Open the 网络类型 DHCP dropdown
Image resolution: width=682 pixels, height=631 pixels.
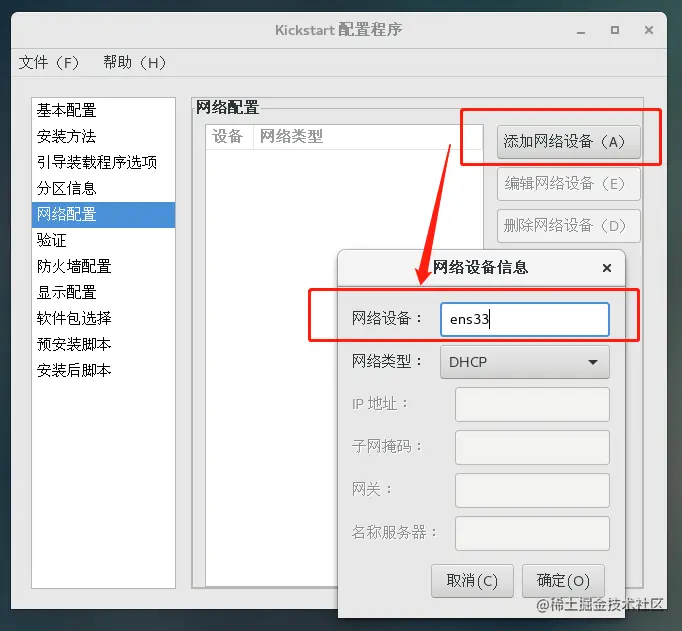point(525,362)
